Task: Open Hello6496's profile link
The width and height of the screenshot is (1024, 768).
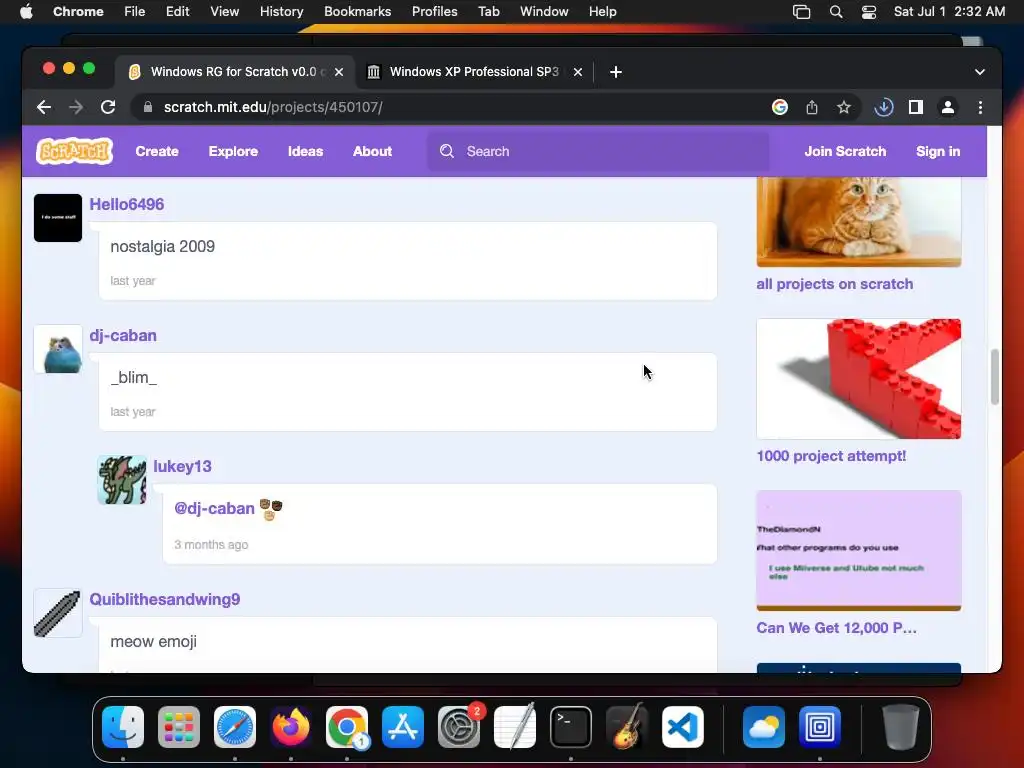Action: click(x=127, y=204)
